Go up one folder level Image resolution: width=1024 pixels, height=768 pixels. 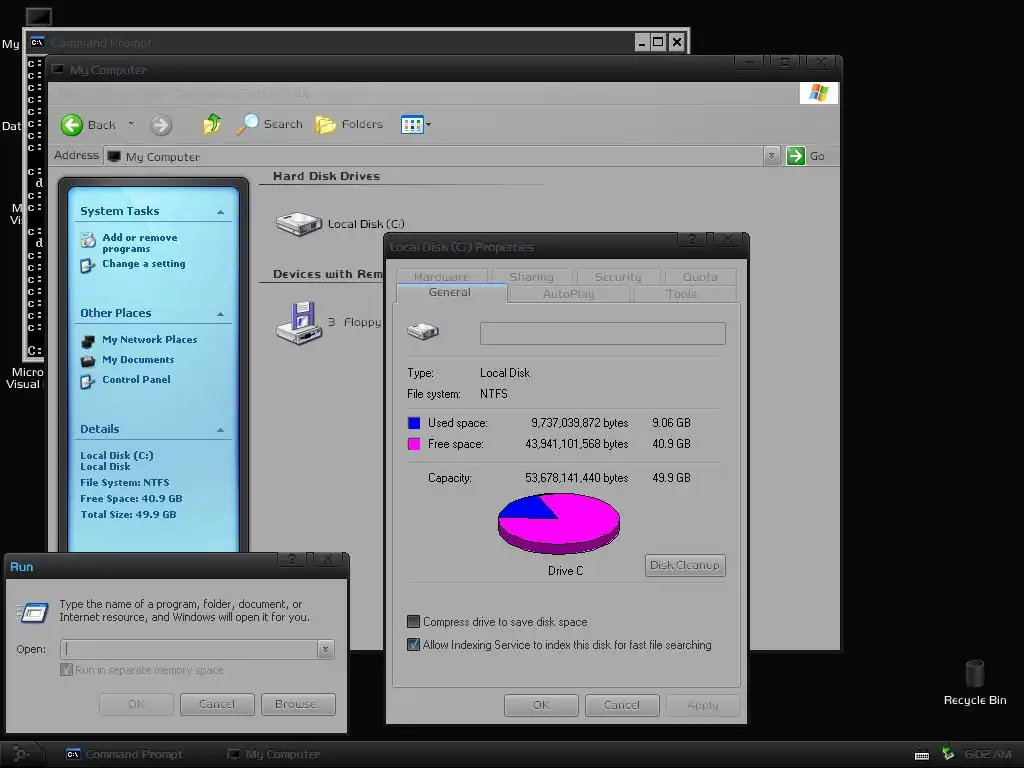point(212,123)
